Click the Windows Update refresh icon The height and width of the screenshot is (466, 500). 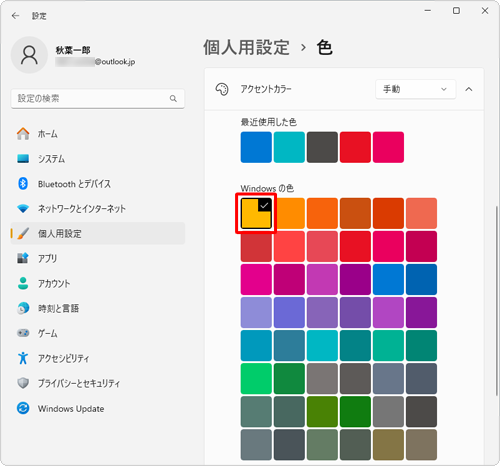(23, 408)
